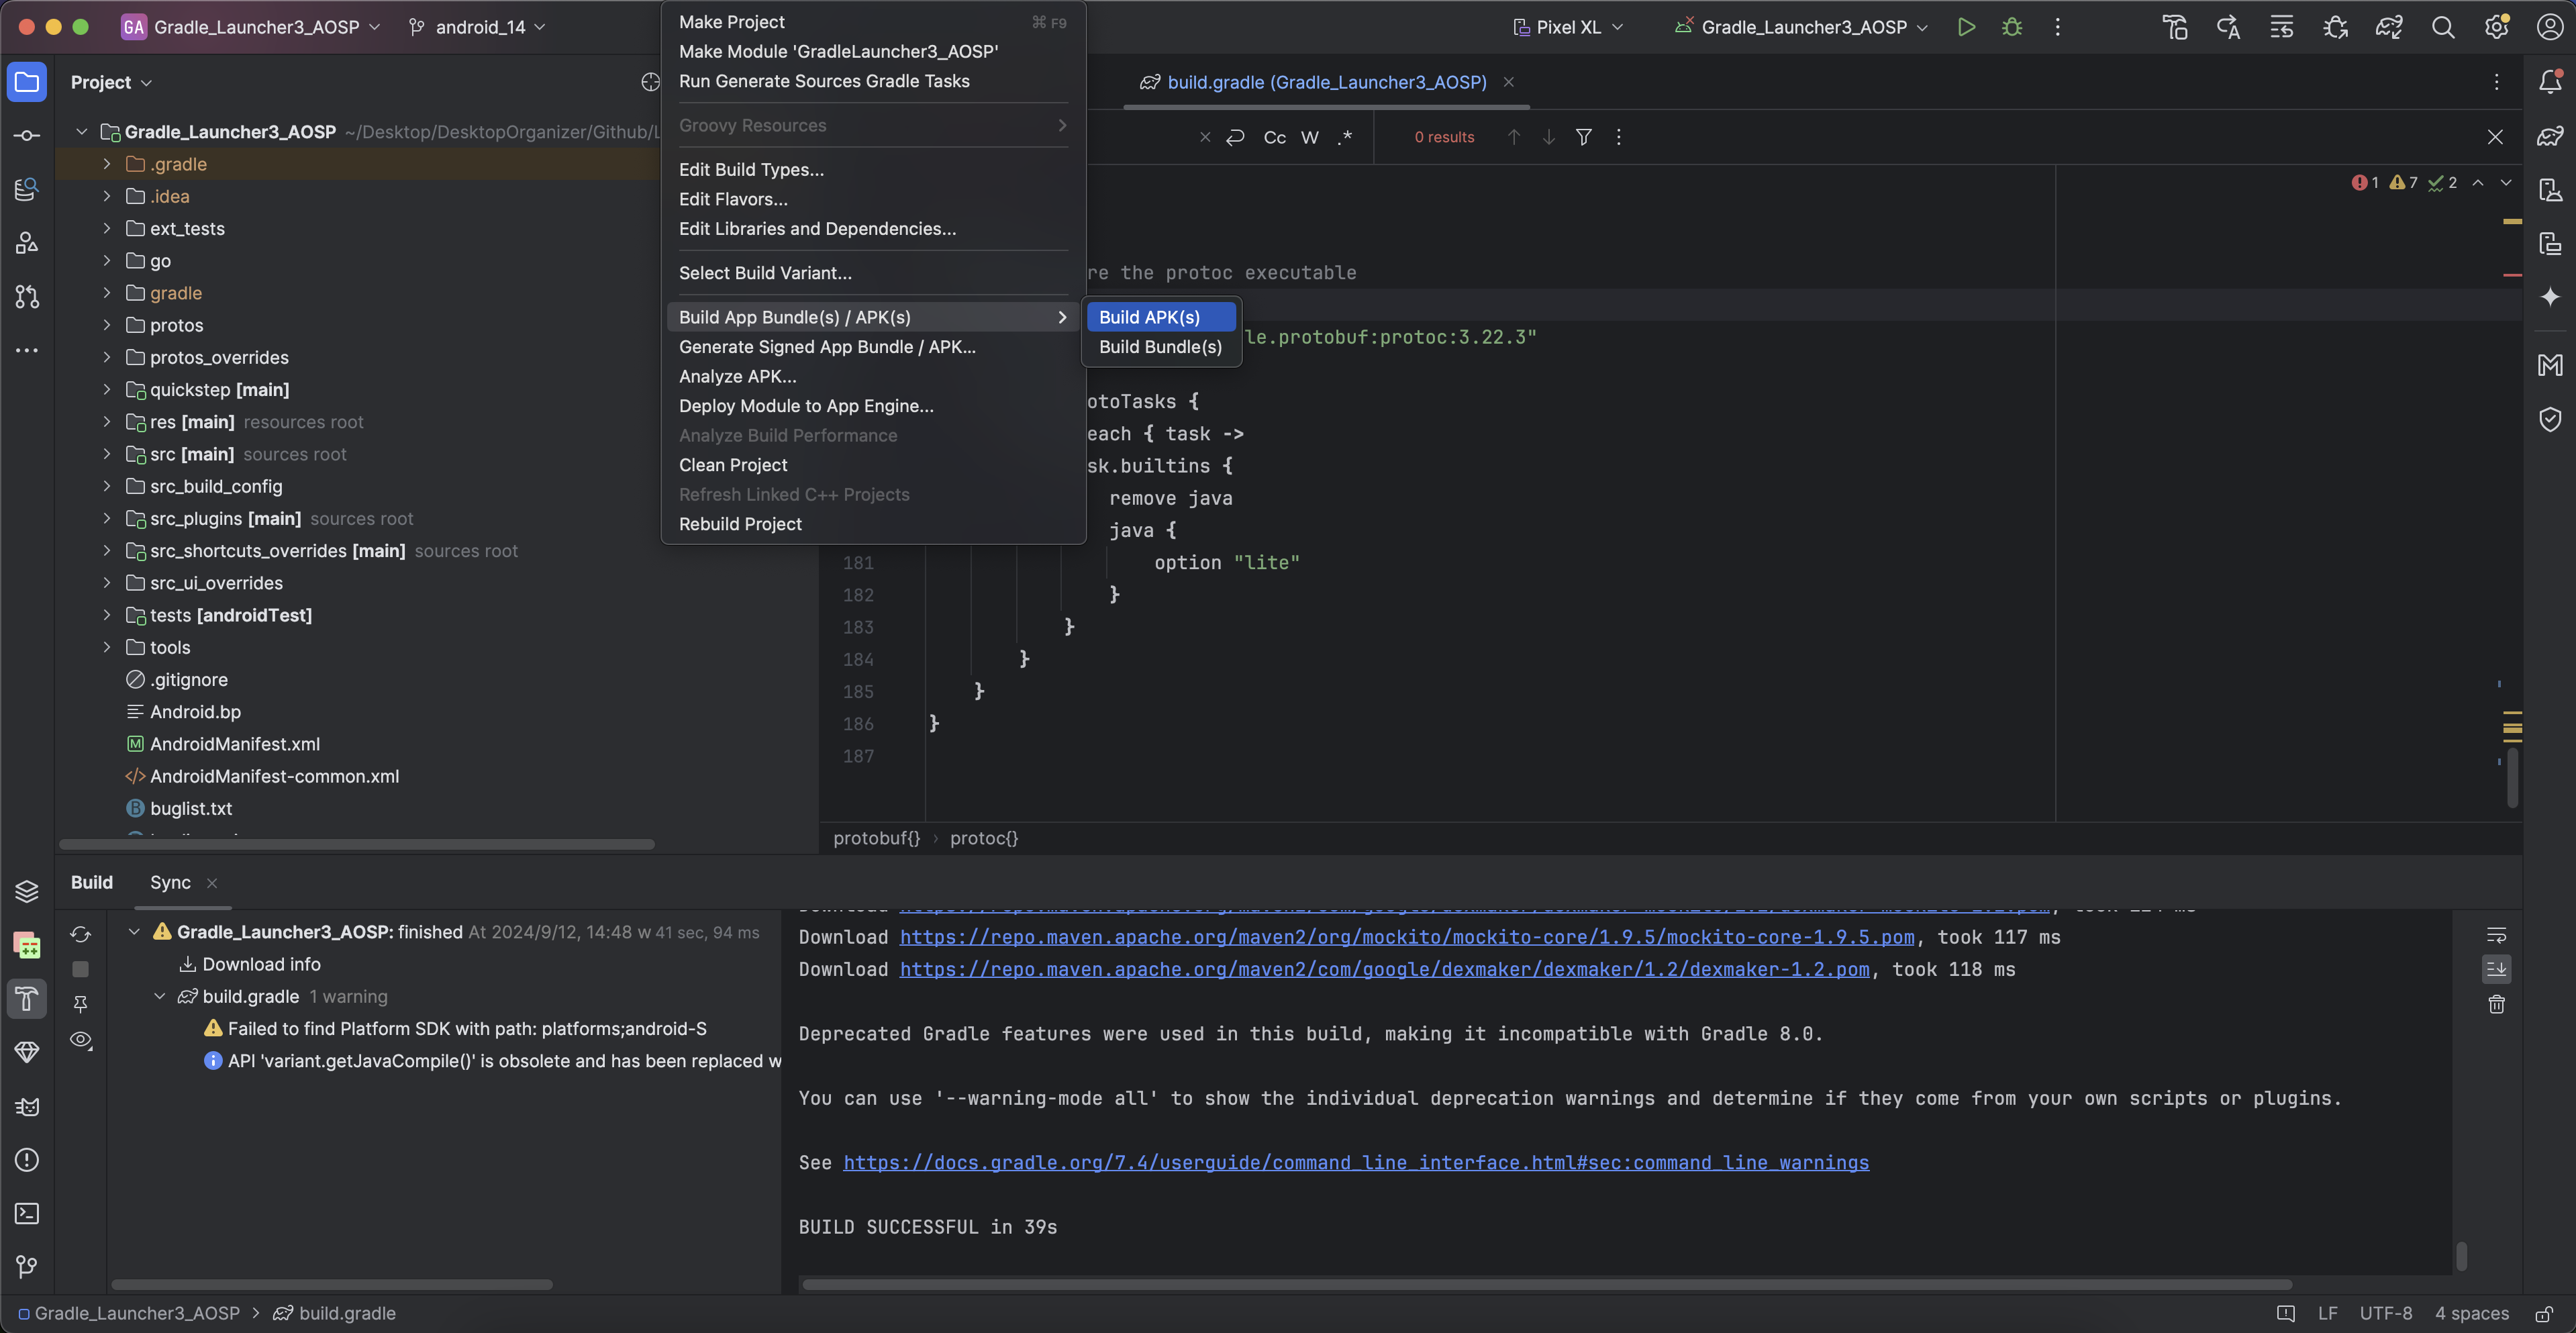Open Logcat tool window

(x=27, y=1106)
